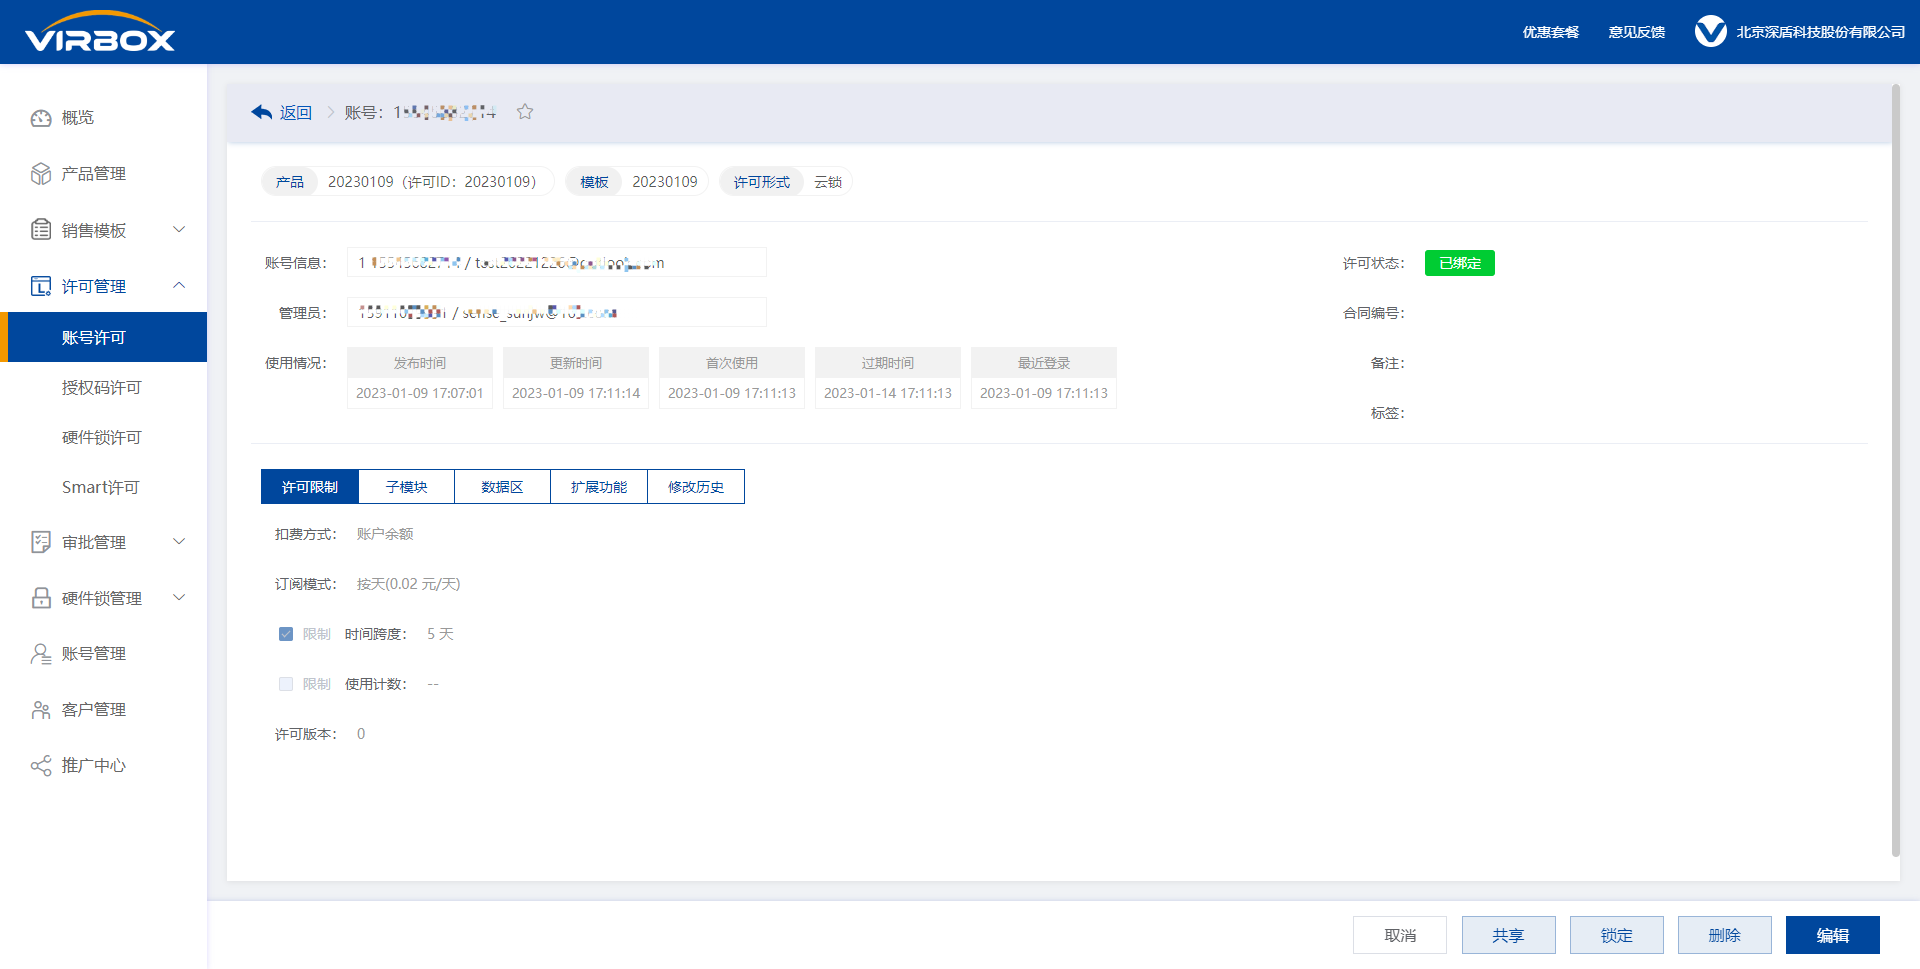This screenshot has height=969, width=1920.
Task: Click the customers icon beside 客户管理
Action: pyautogui.click(x=41, y=710)
